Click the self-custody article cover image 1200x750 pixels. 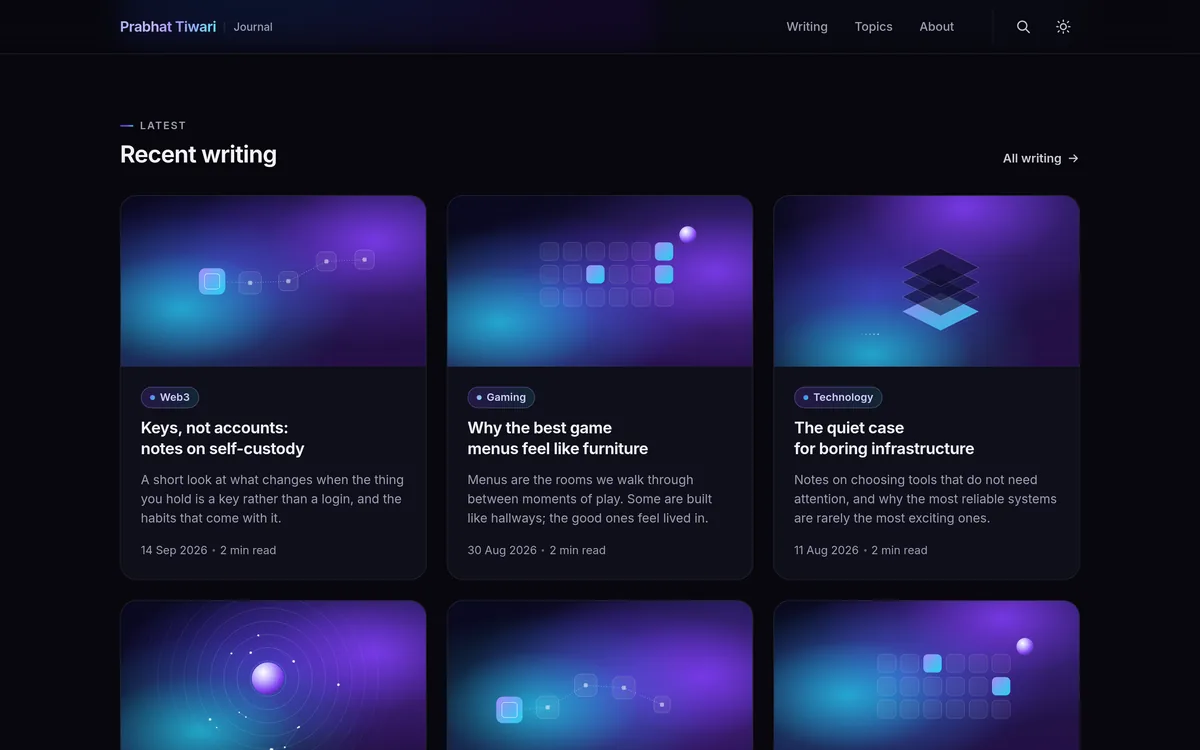point(273,281)
